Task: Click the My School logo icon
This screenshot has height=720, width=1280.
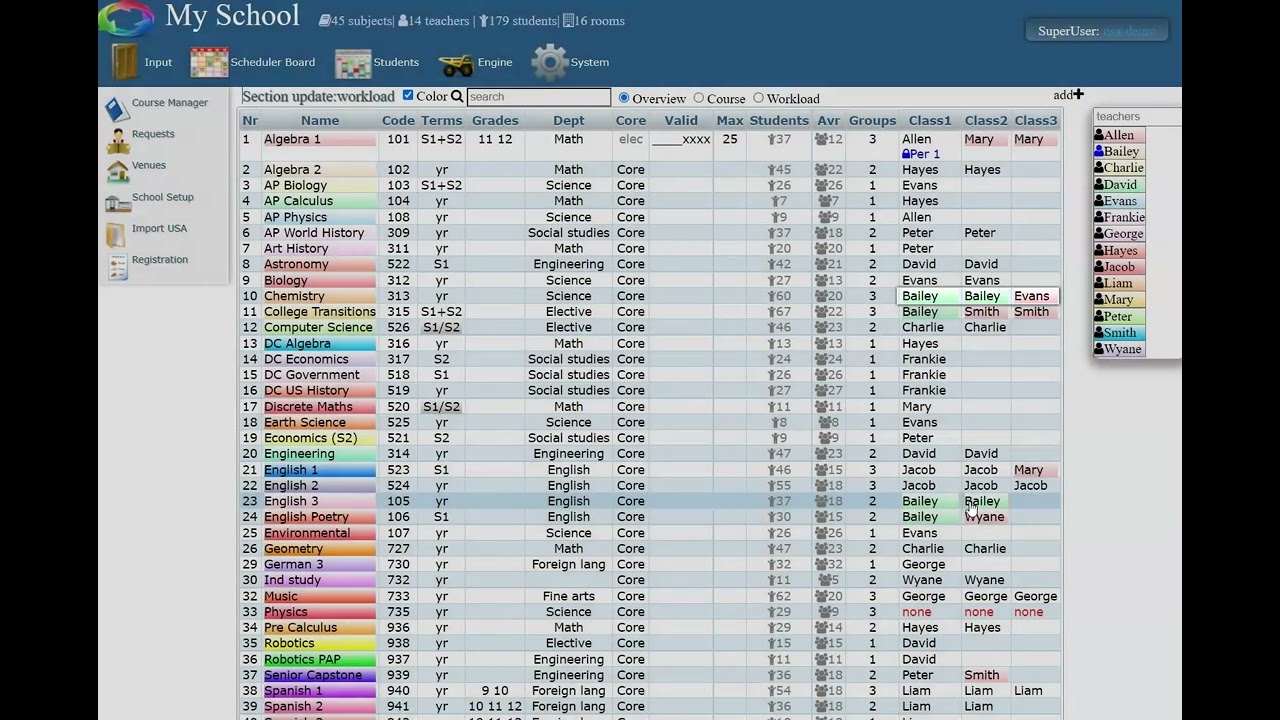Action: tap(126, 17)
